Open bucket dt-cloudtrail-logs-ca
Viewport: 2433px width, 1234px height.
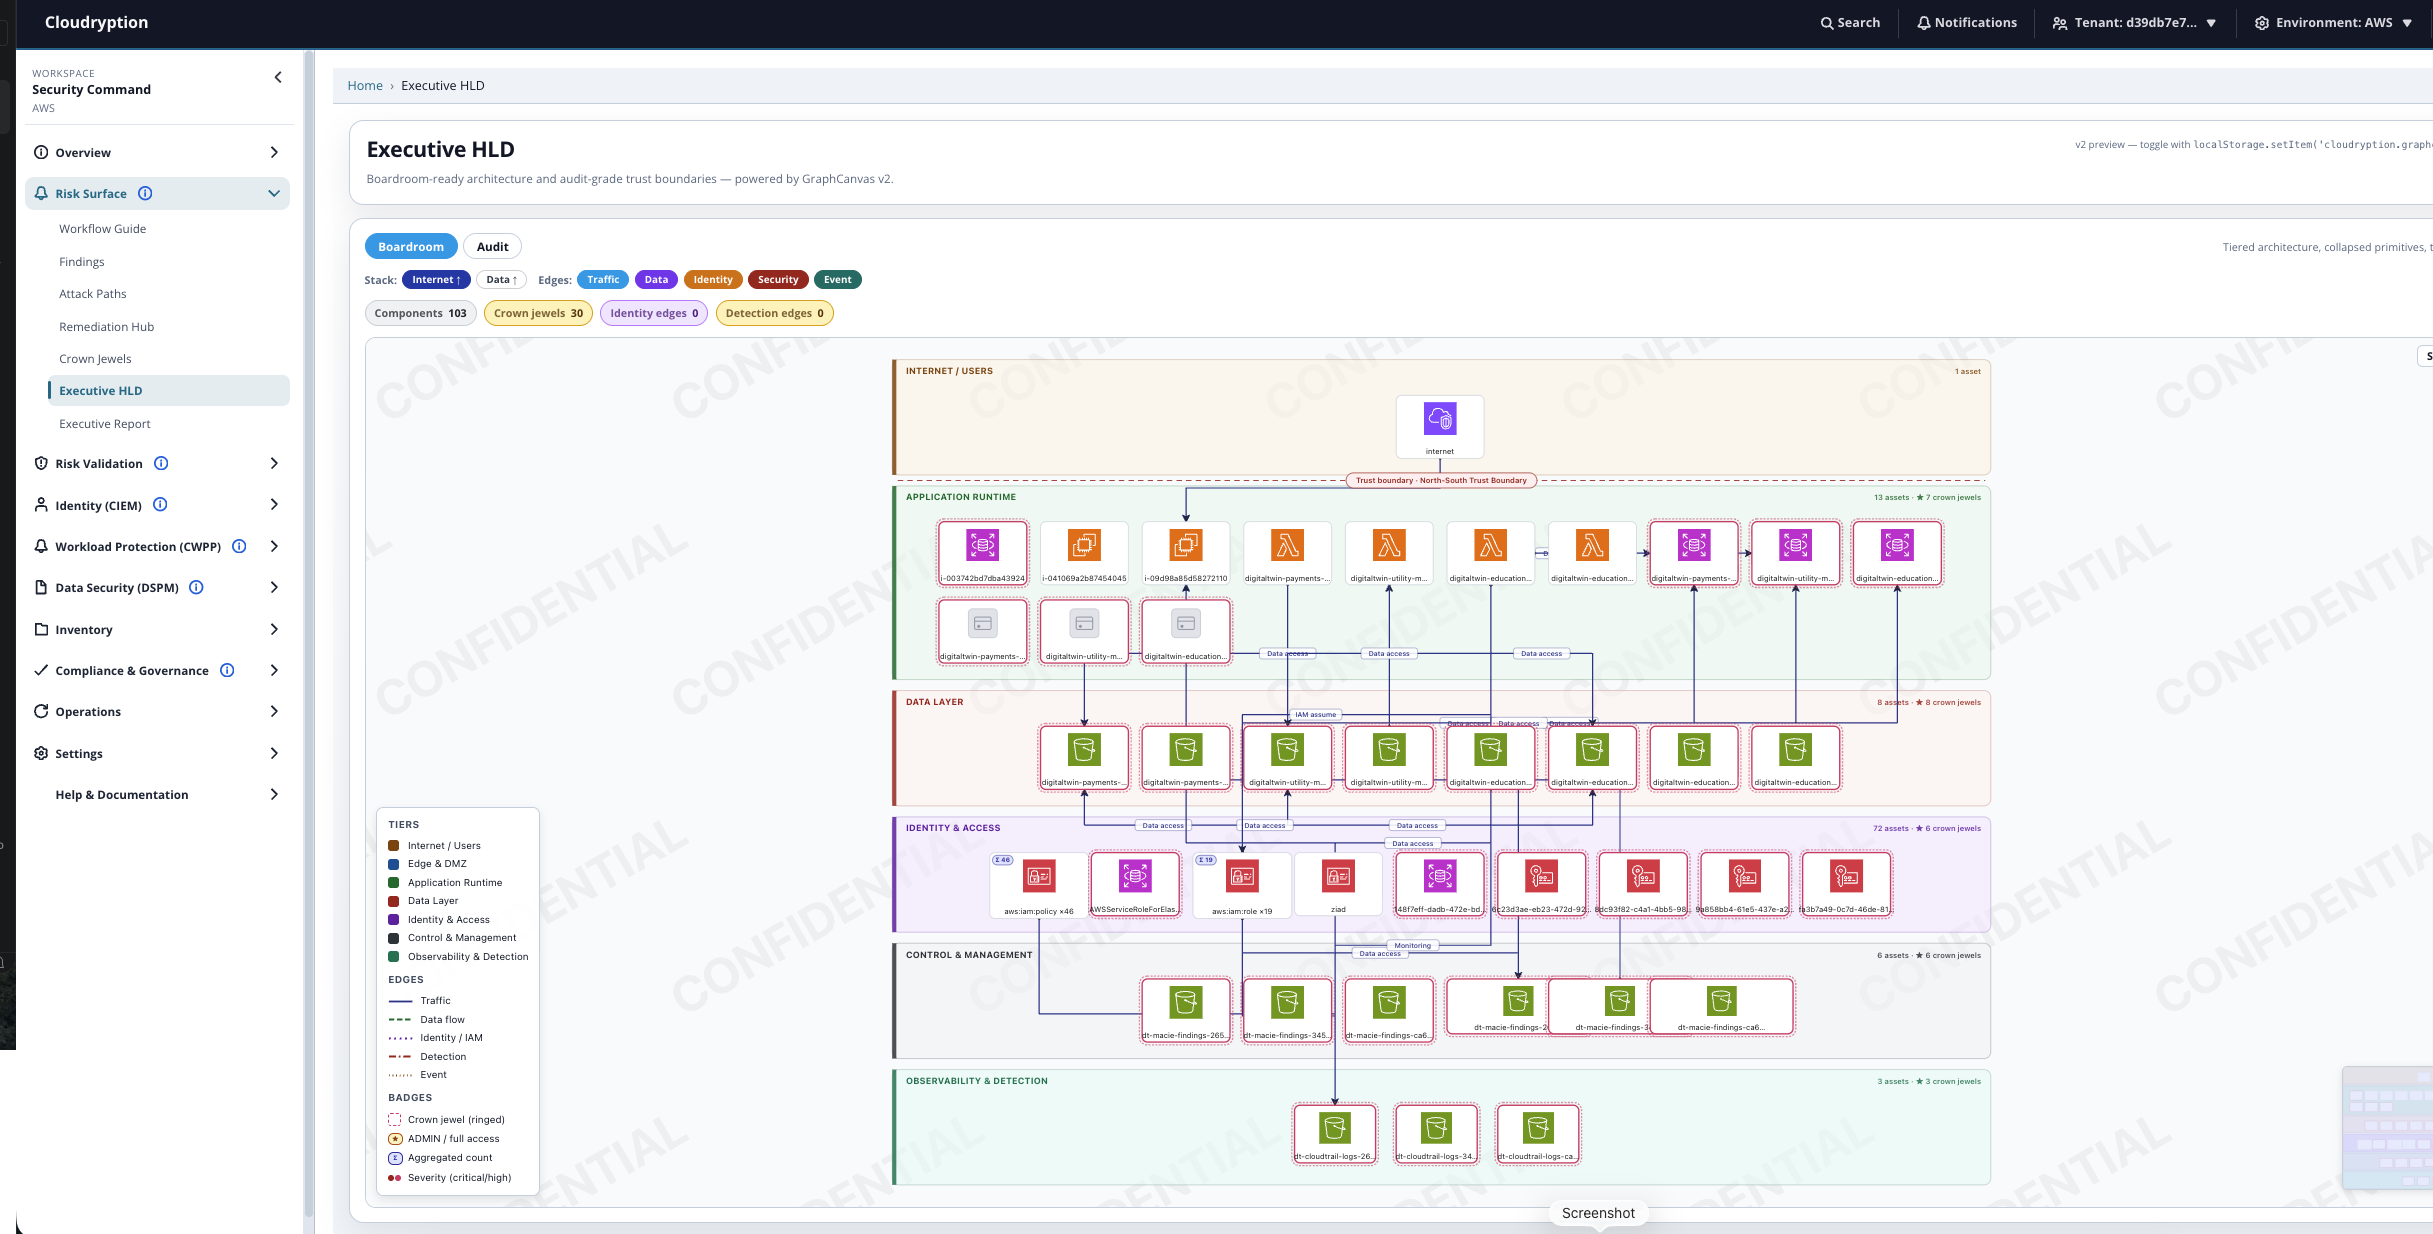pos(1538,1134)
